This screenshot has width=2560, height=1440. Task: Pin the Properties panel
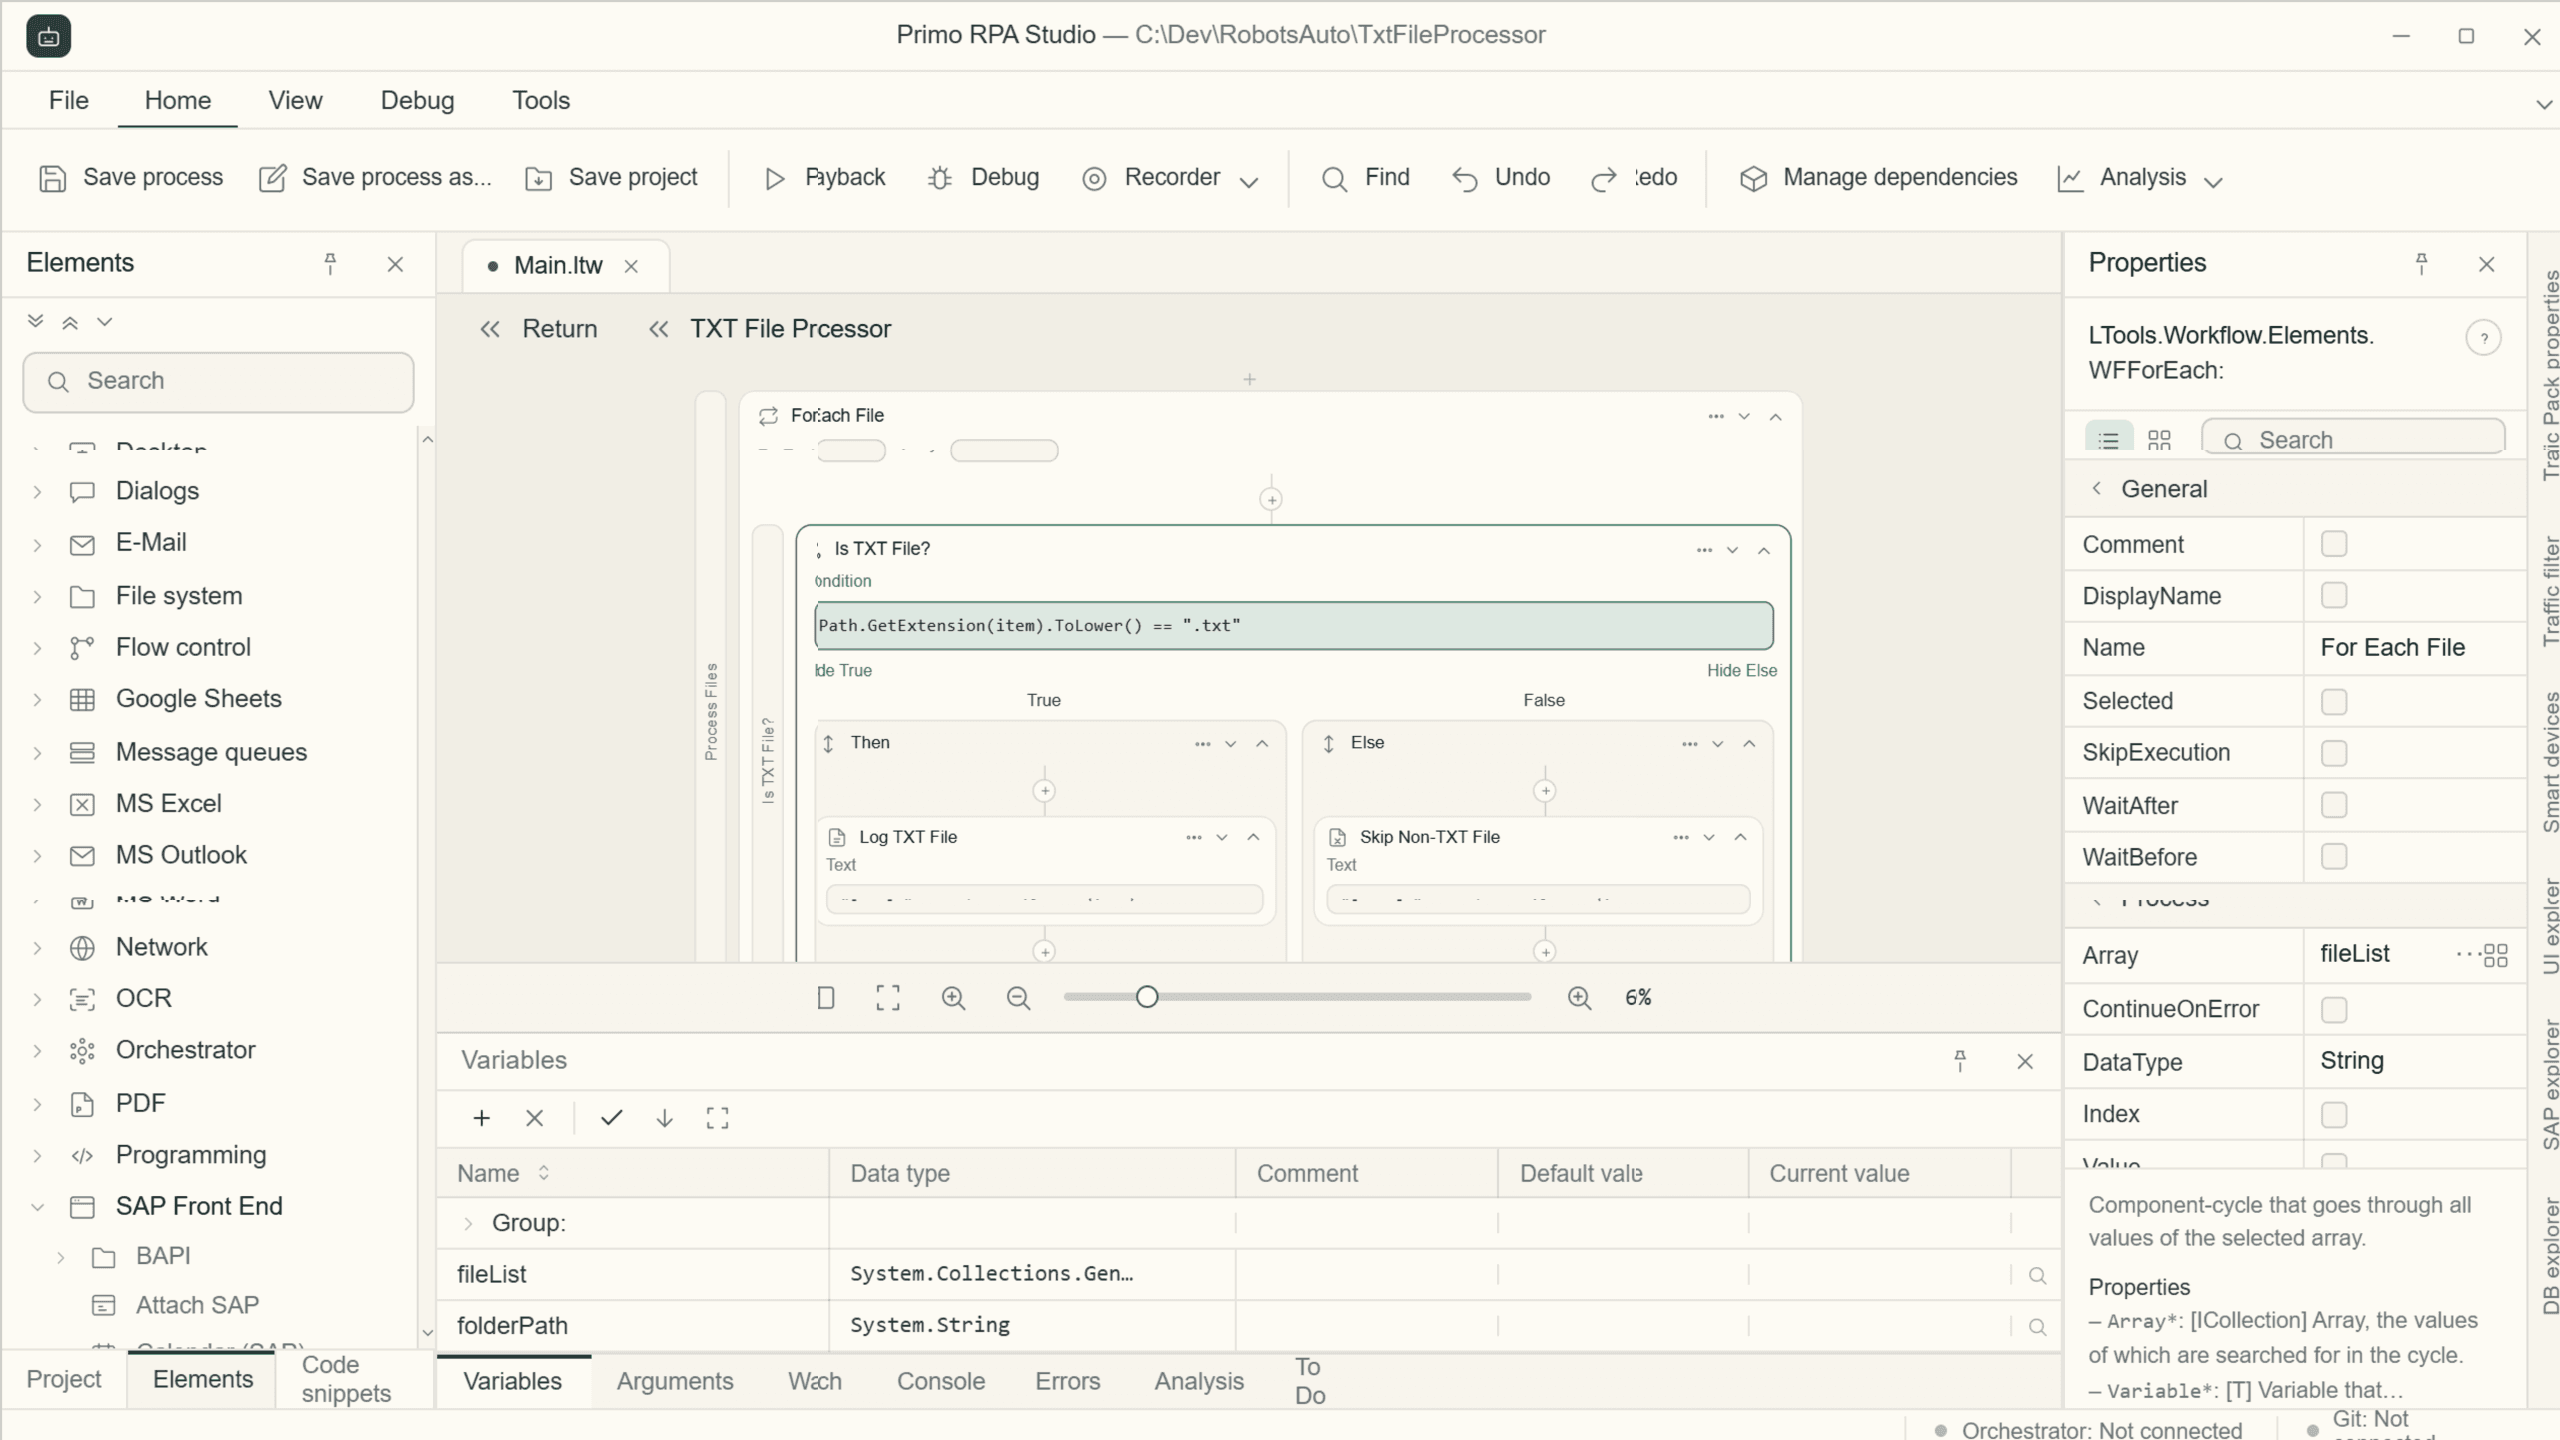pyautogui.click(x=2421, y=264)
